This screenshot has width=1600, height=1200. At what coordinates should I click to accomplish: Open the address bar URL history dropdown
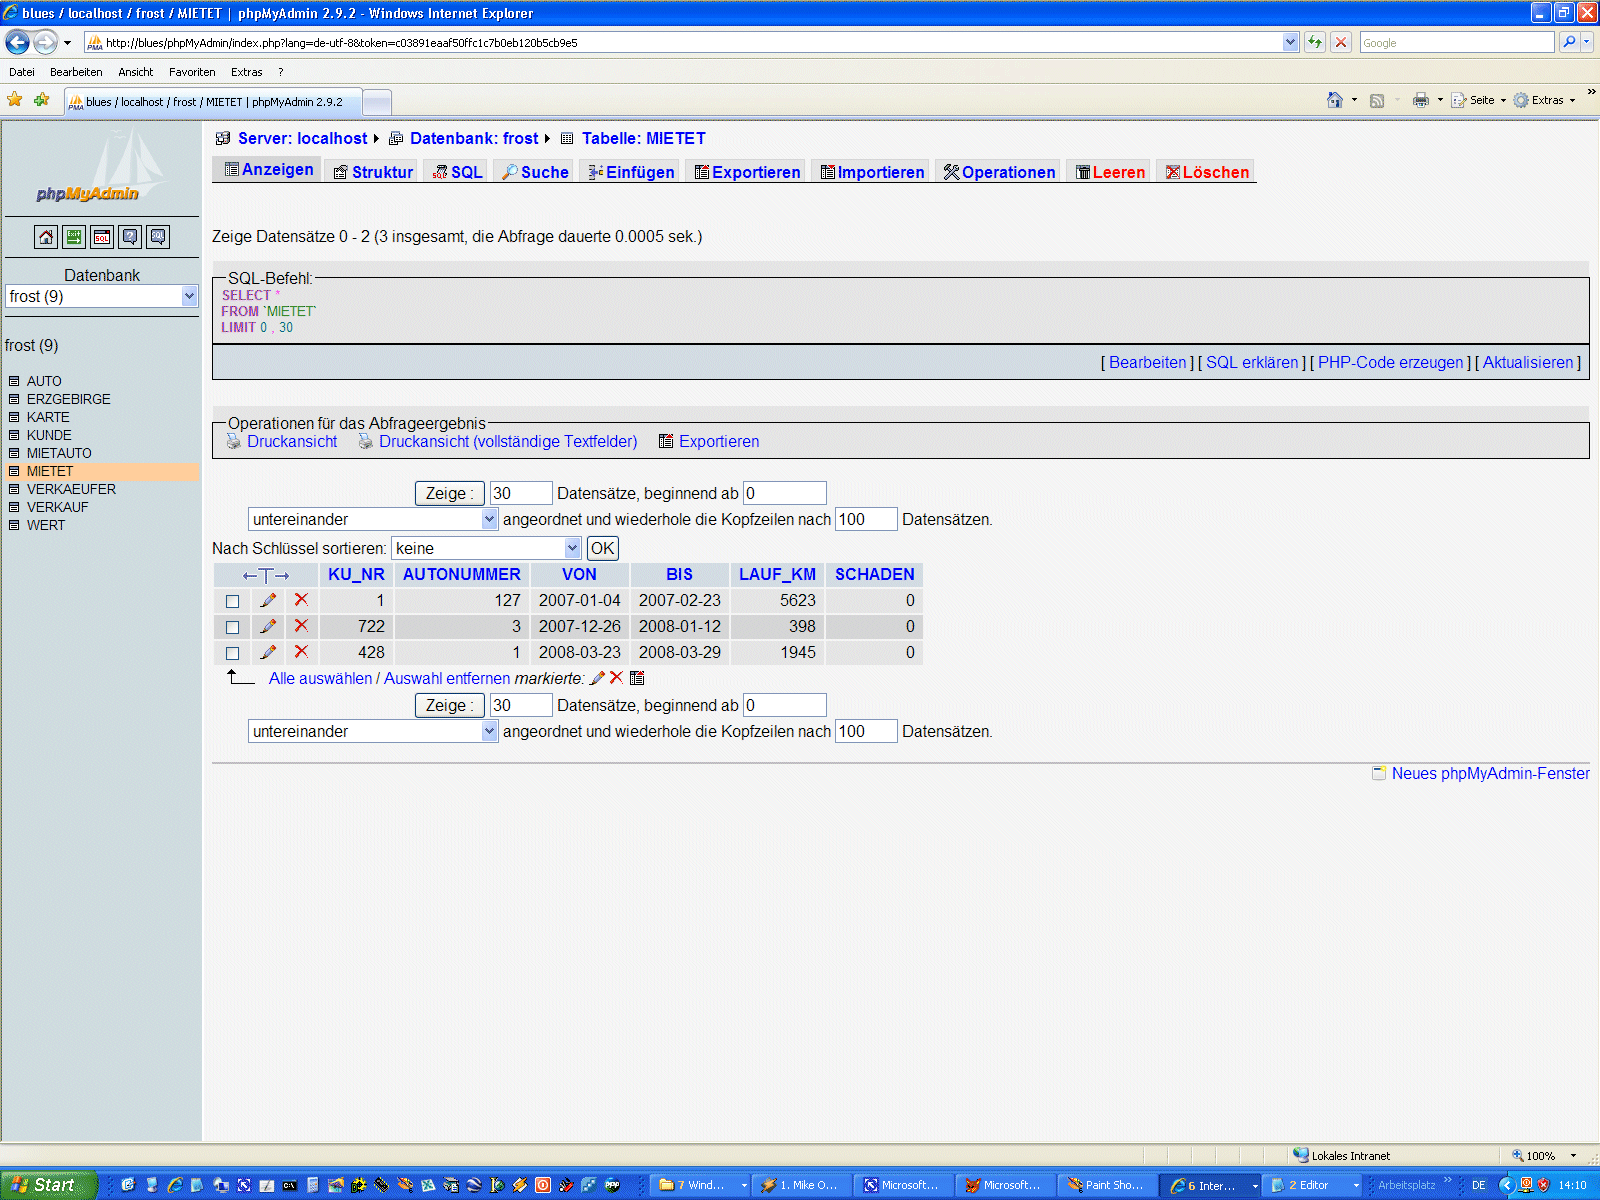(1290, 42)
